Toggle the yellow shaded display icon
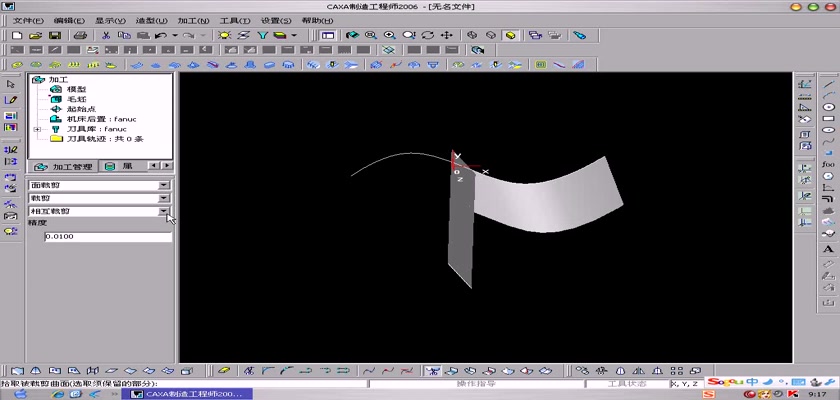 pos(510,35)
